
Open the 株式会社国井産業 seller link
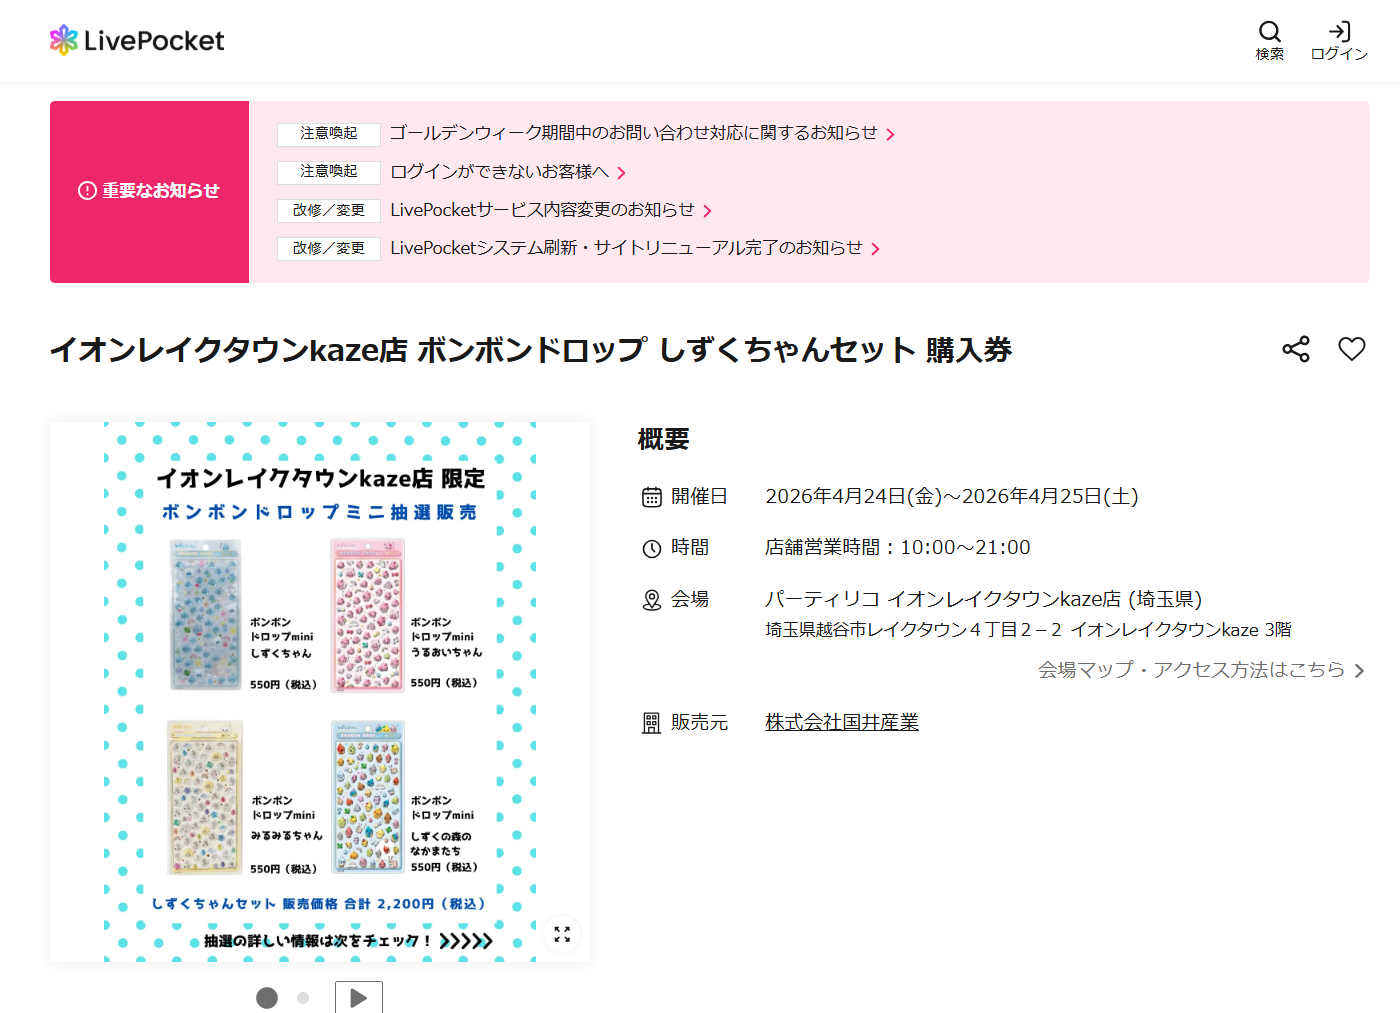(x=841, y=722)
